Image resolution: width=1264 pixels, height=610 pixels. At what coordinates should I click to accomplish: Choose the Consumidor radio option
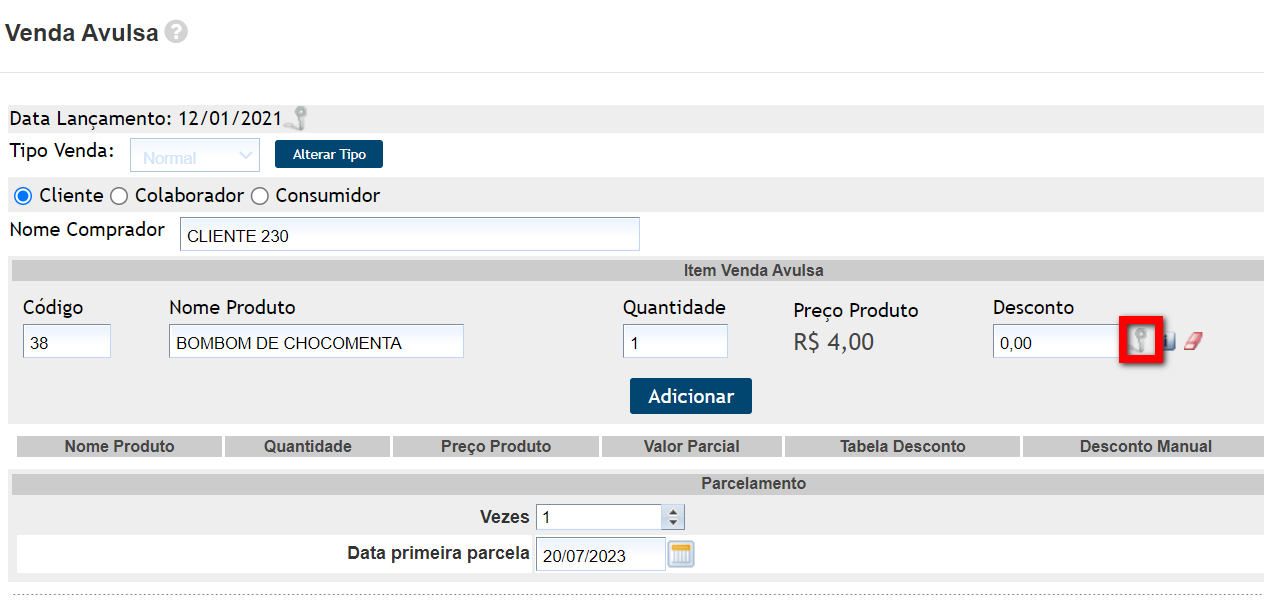[259, 196]
